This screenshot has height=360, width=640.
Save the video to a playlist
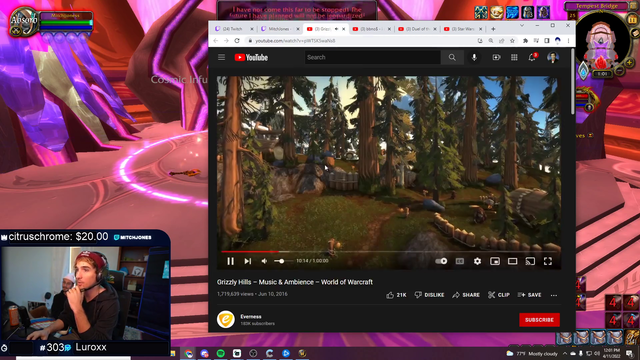click(529, 295)
